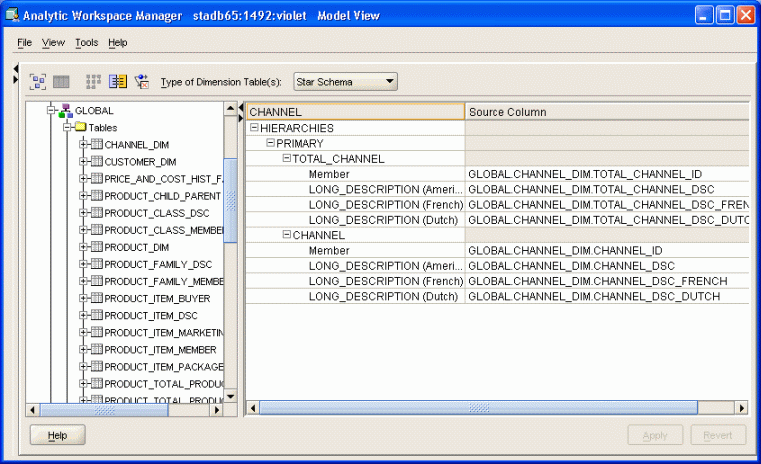Click the tree panel vertical scrollbar thumb
Image resolution: width=761 pixels, height=464 pixels.
click(231, 200)
